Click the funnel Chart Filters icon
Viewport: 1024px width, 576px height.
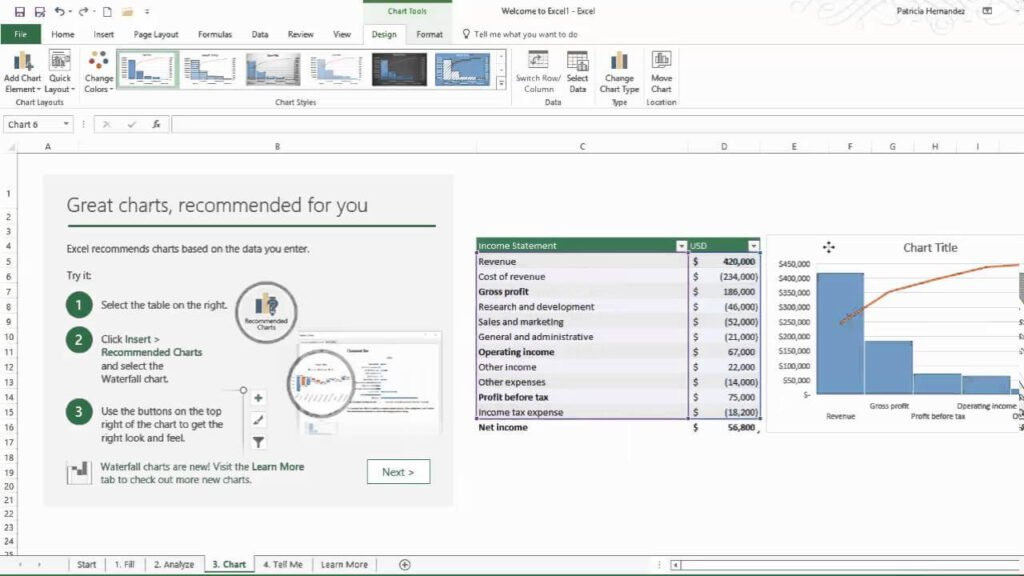259,442
